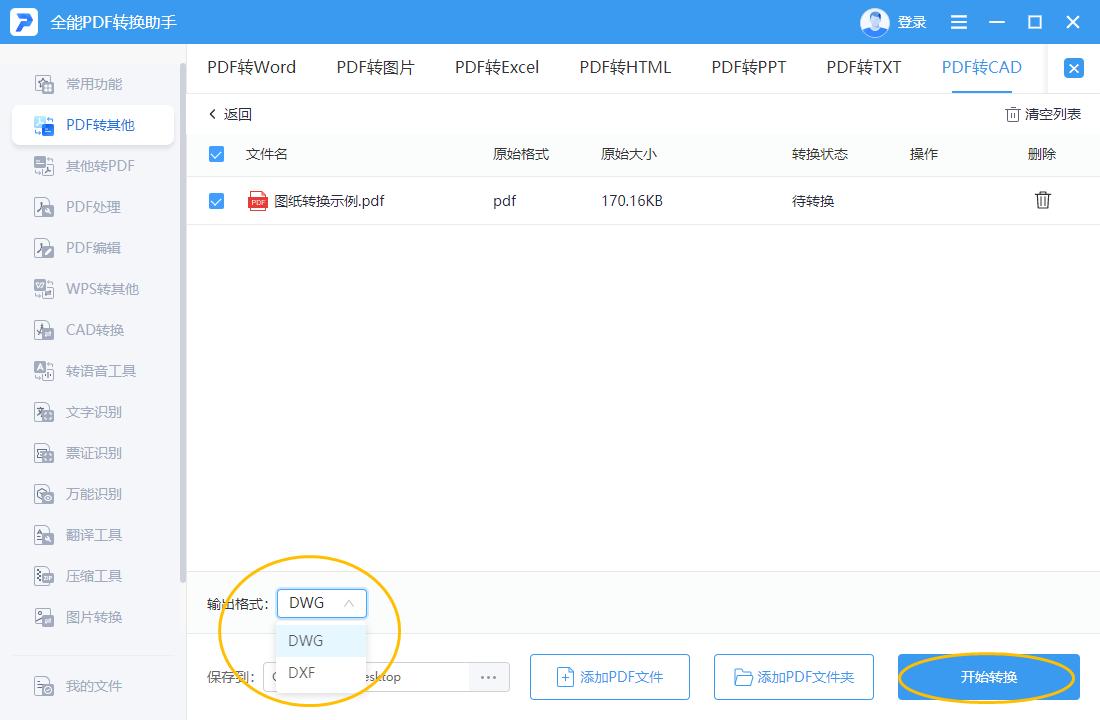Image resolution: width=1100 pixels, height=720 pixels.
Task: Delete 图纸转换示例.pdf using the trash icon
Action: coord(1043,200)
